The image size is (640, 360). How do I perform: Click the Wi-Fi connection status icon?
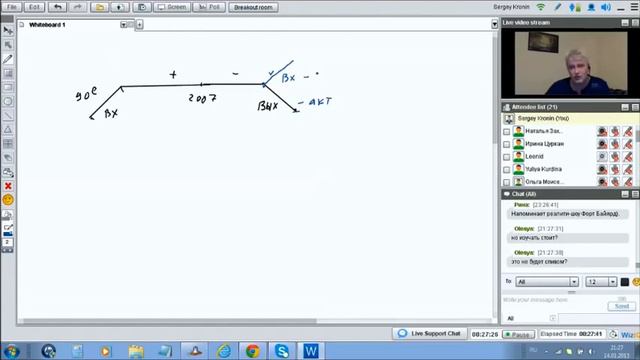541,7
